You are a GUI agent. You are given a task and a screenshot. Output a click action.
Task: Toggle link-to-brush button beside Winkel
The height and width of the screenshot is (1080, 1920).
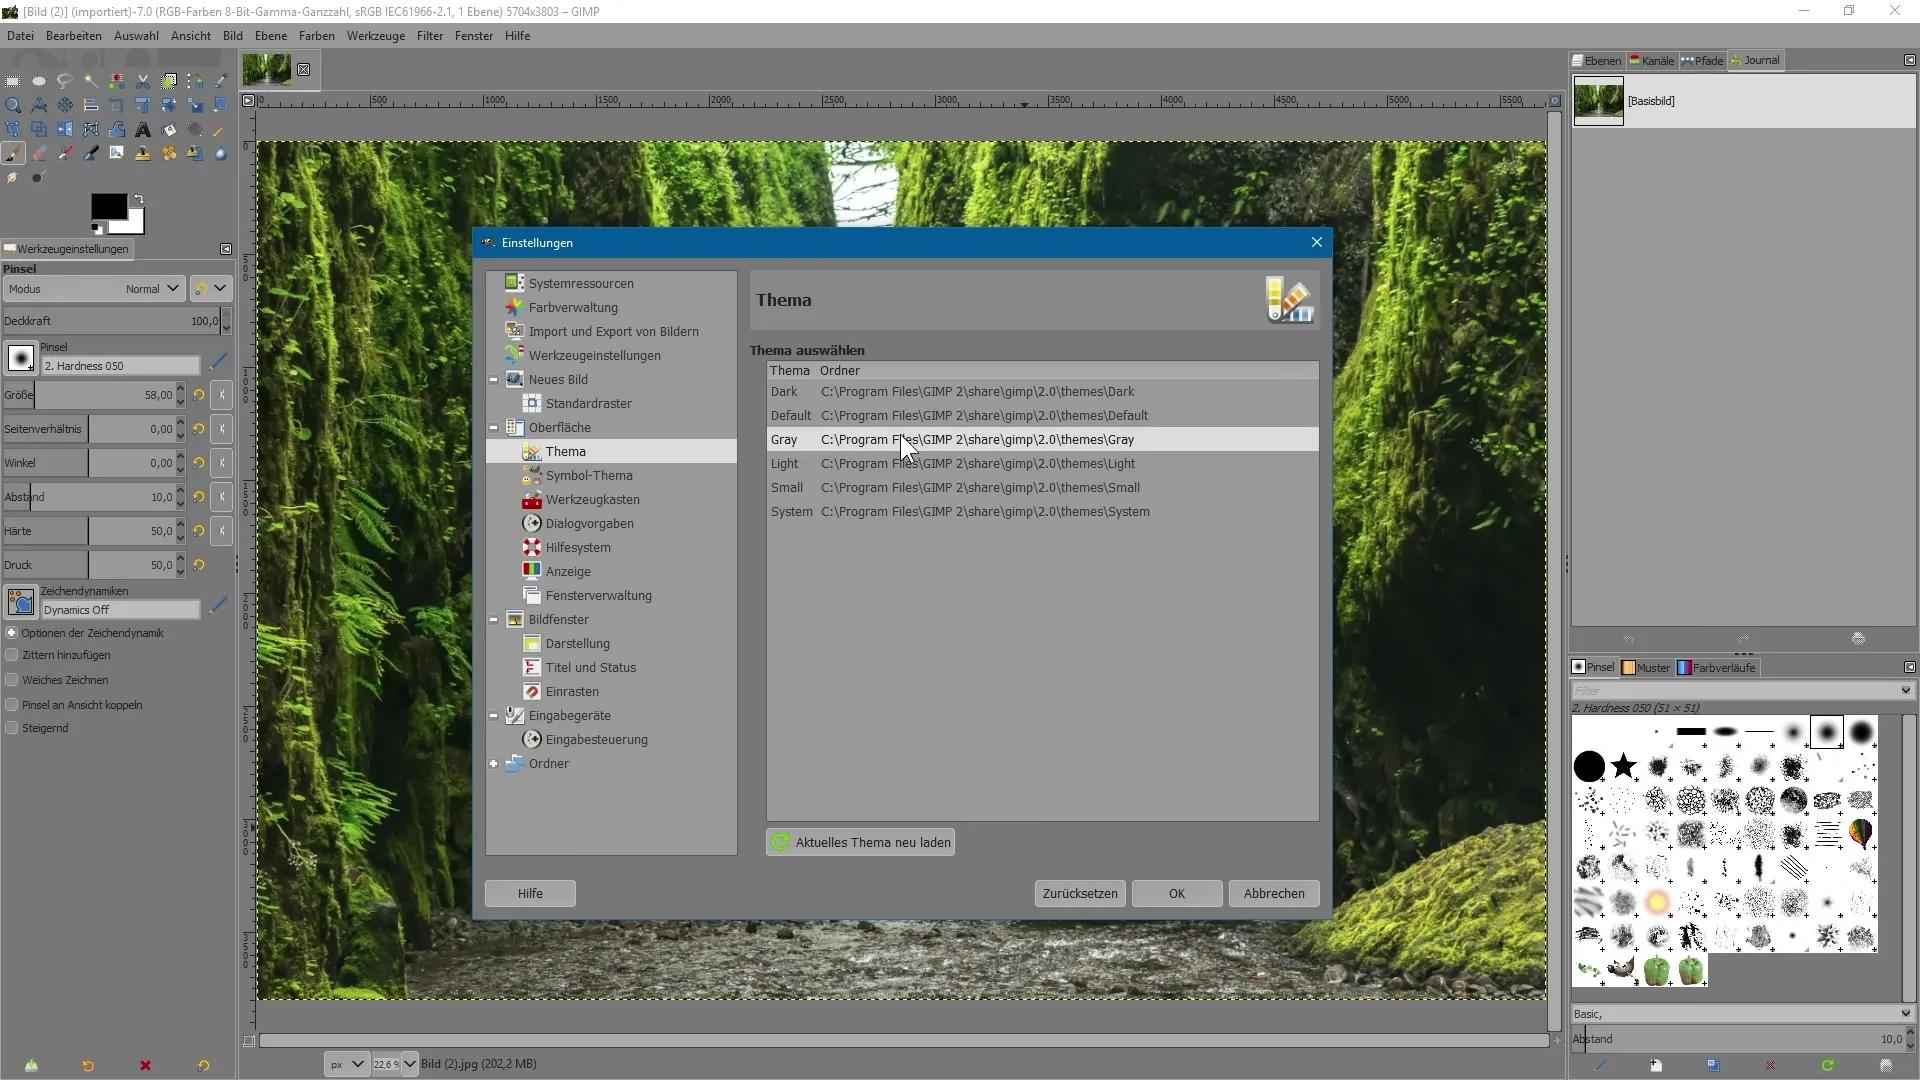click(222, 463)
